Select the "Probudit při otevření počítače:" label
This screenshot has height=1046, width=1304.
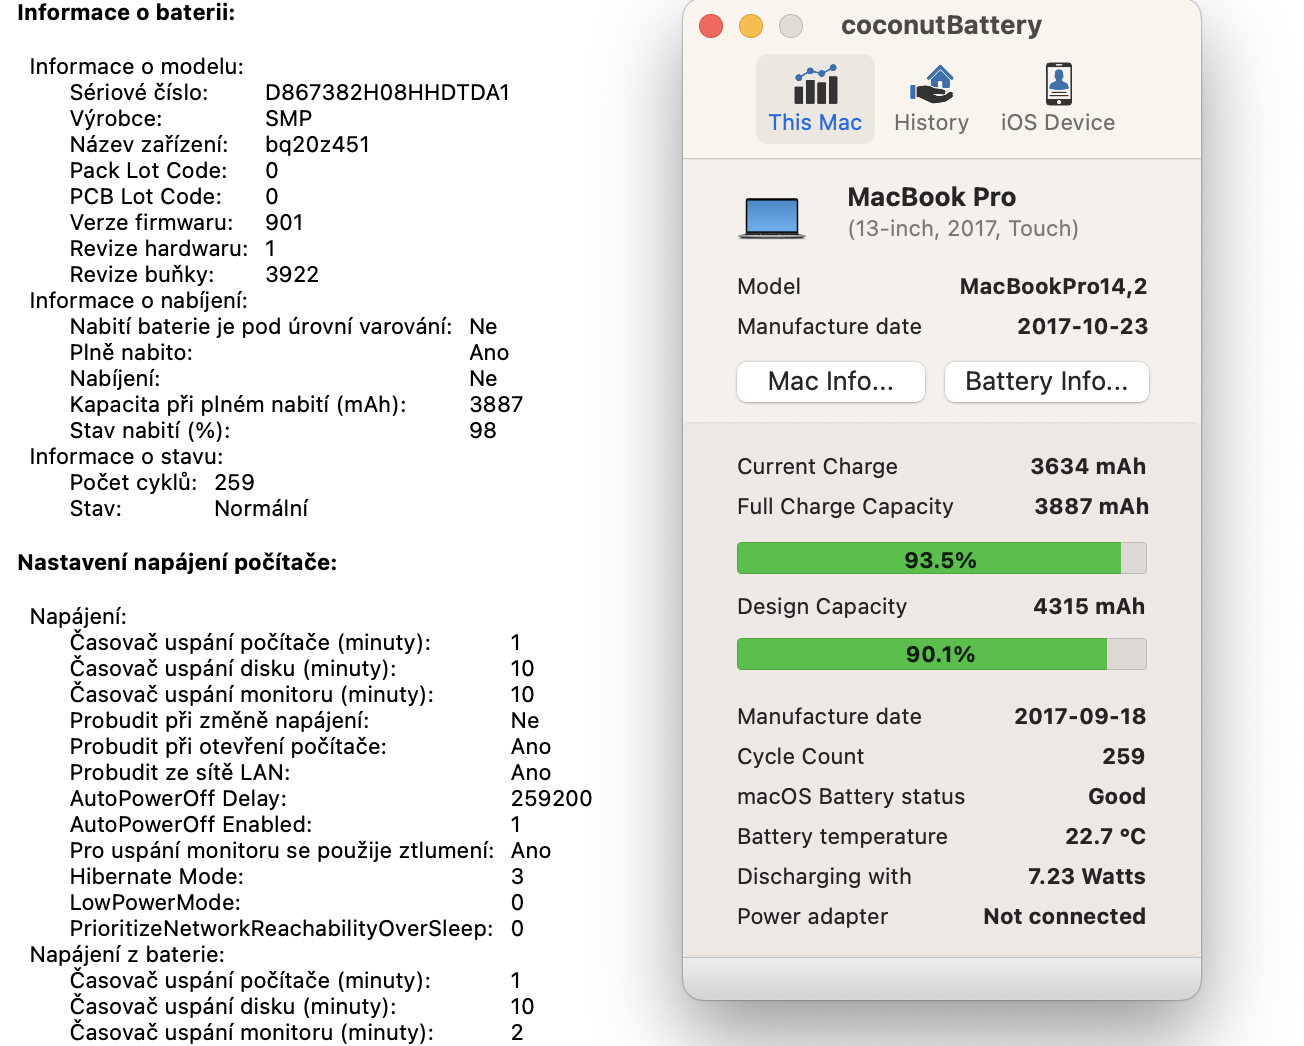(228, 747)
